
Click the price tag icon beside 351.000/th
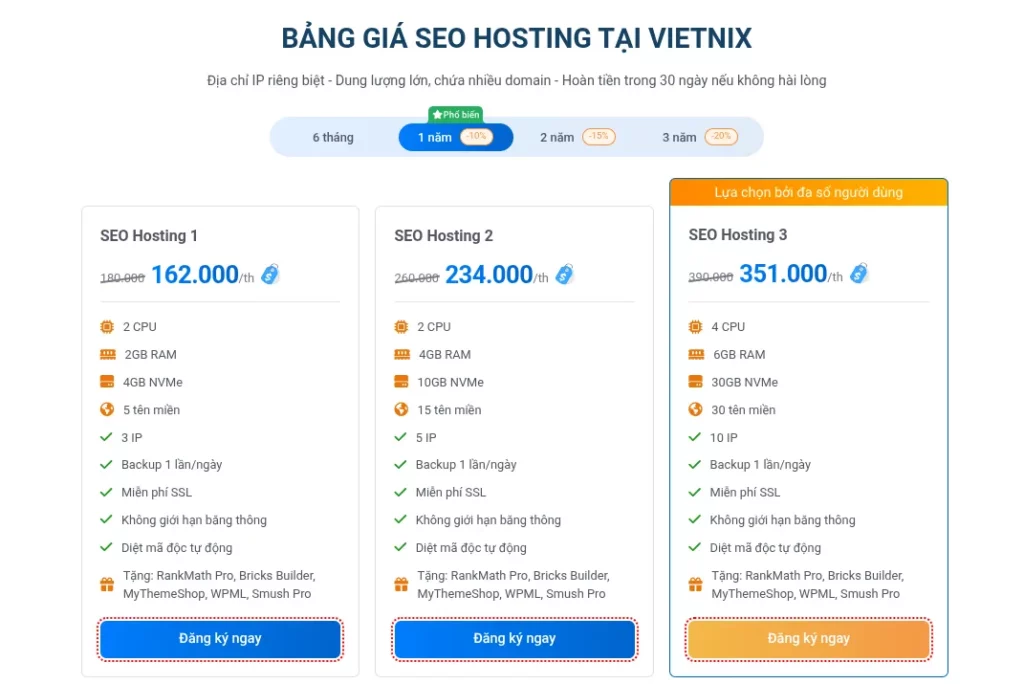pyautogui.click(x=858, y=273)
